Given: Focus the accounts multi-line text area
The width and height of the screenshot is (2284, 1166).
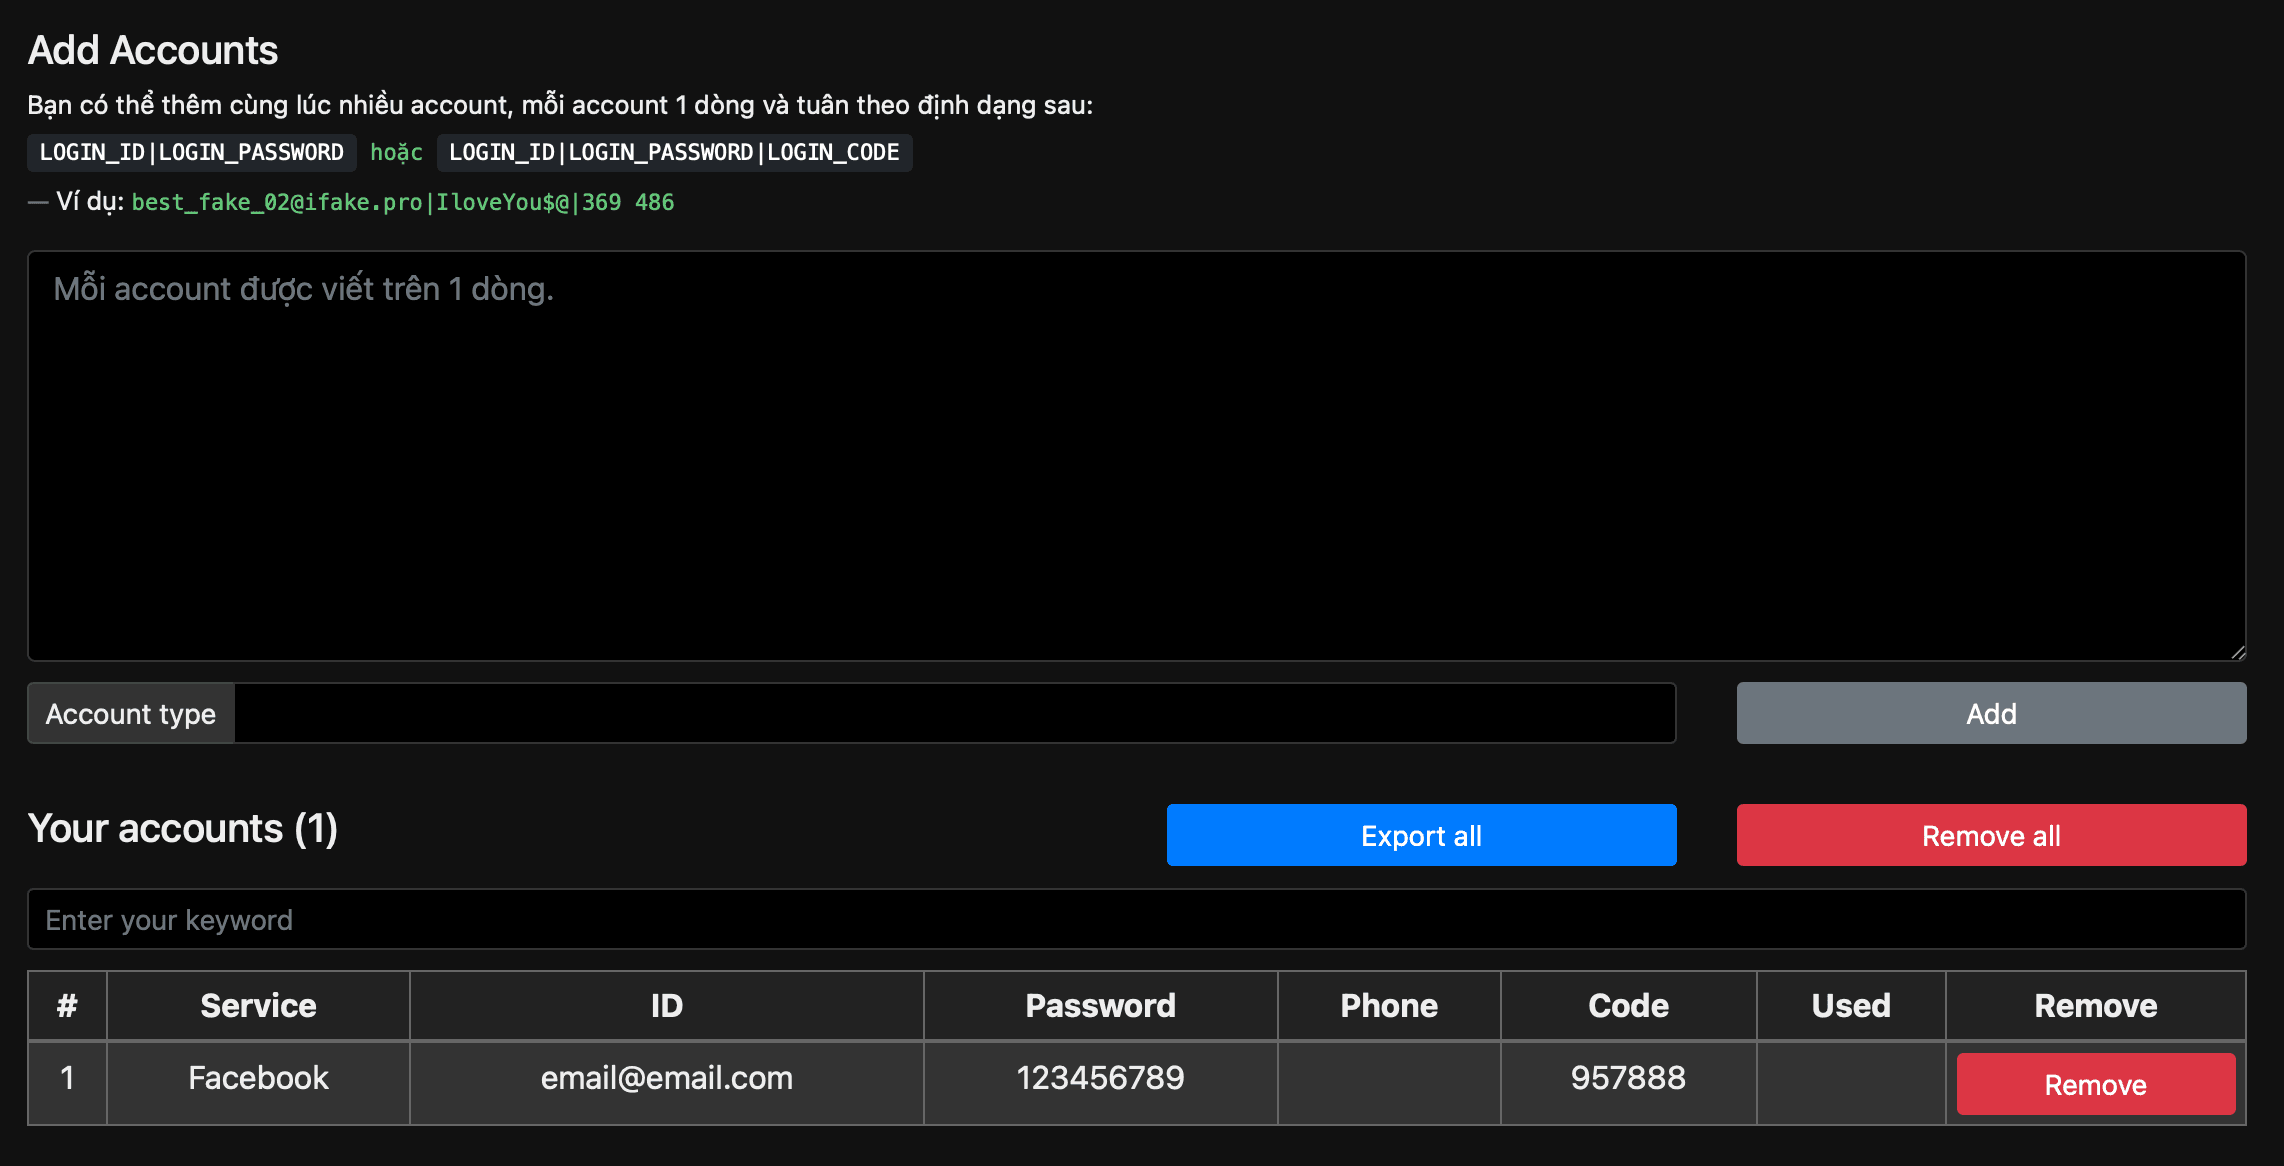Looking at the screenshot, I should [x=1136, y=456].
